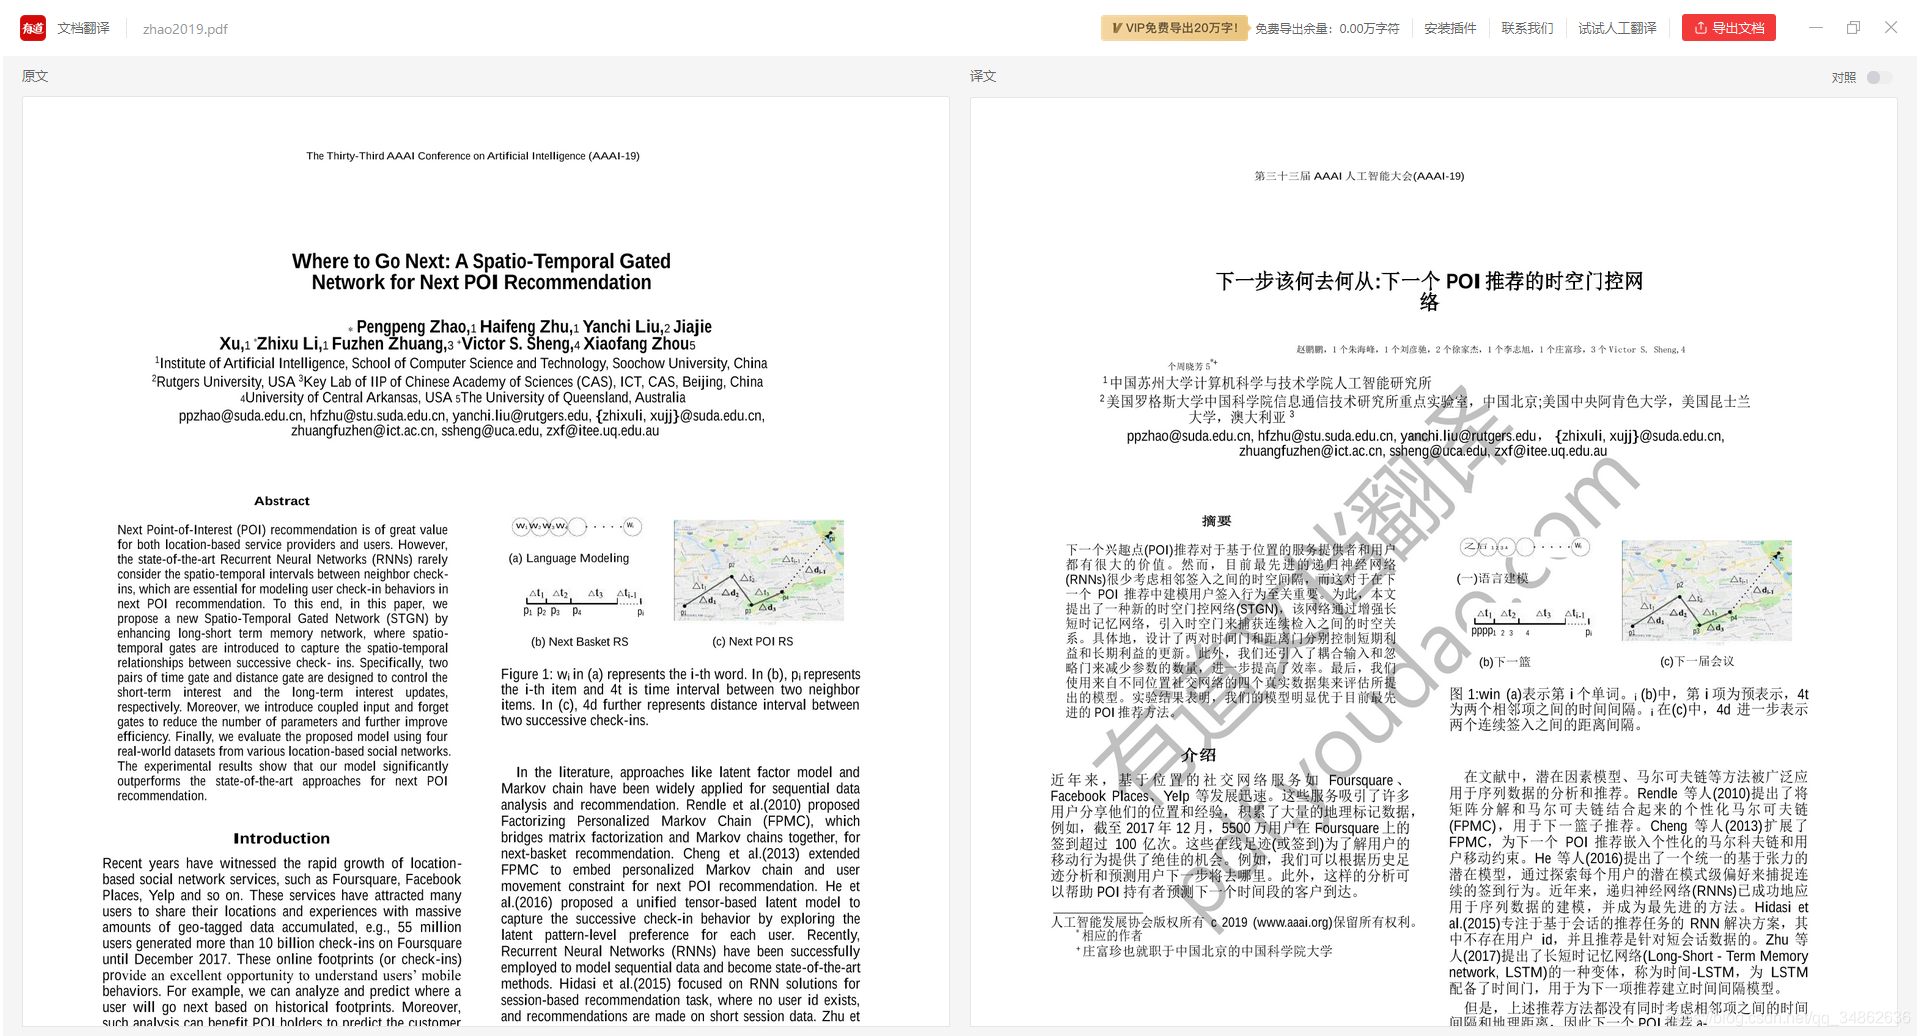1920x1036 pixels.
Task: Click the Abstract heading in original
Action: (x=282, y=501)
